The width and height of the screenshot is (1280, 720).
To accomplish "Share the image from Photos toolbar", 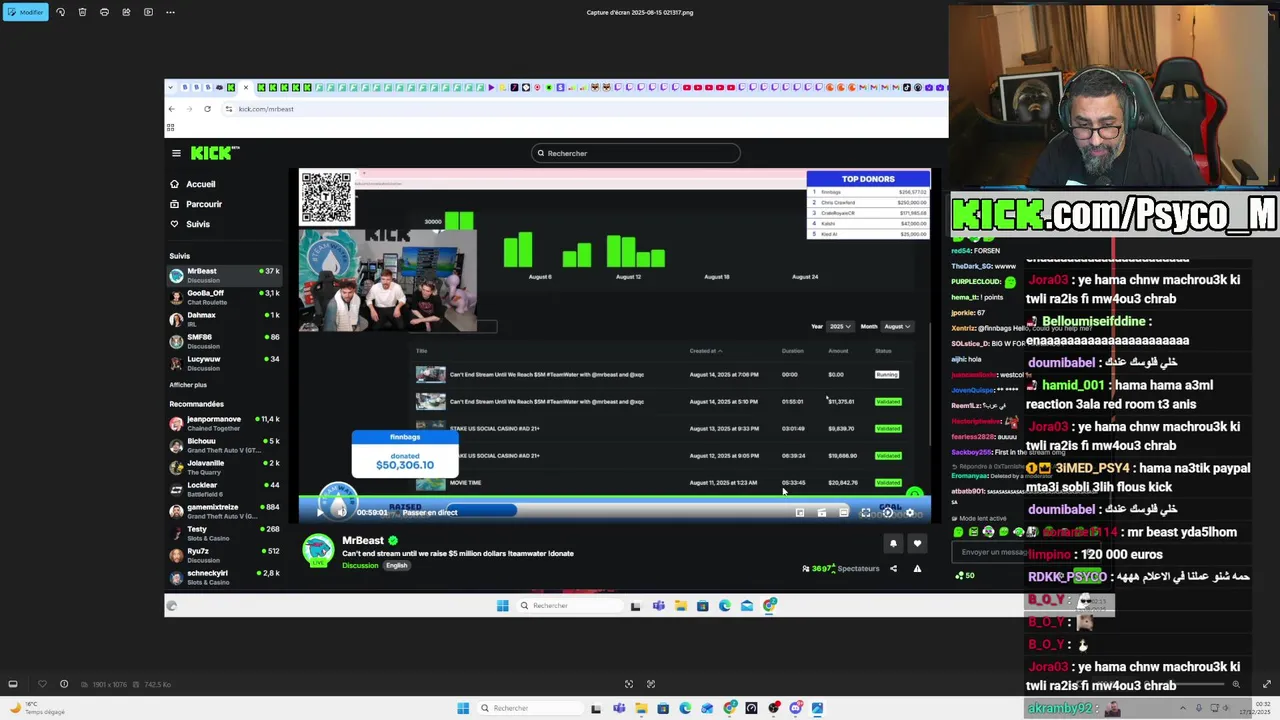I will 126,12.
